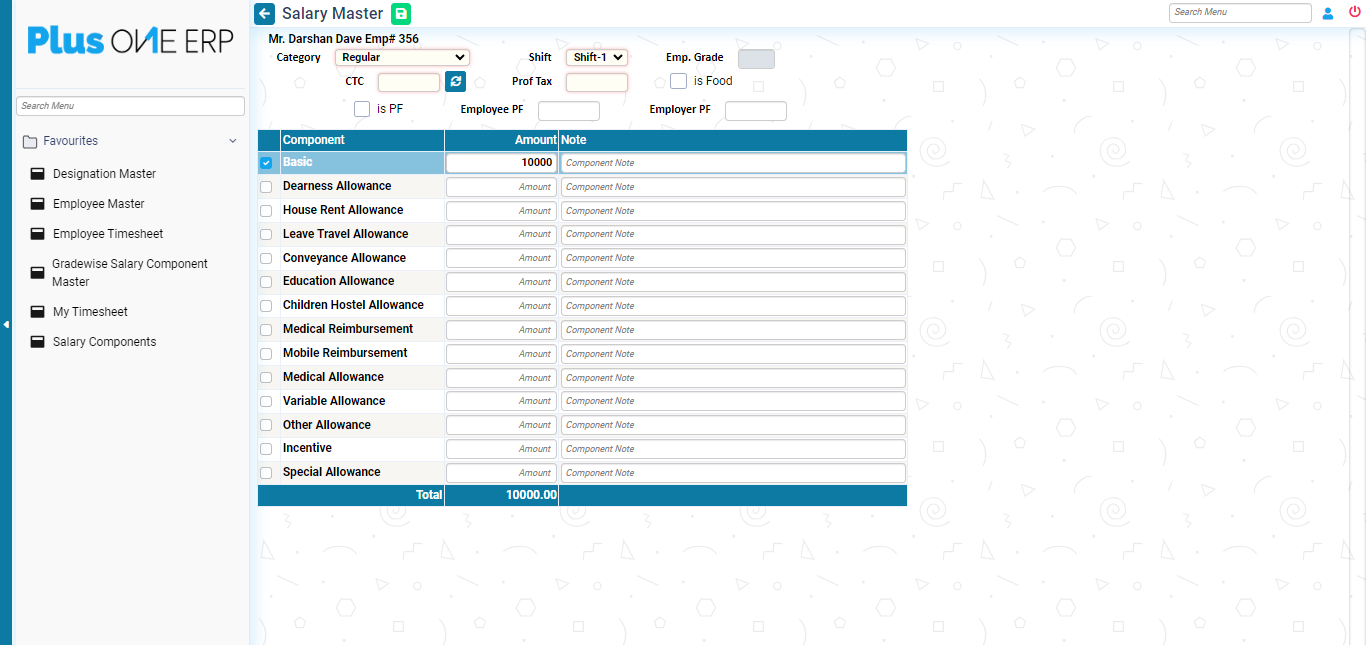Viewport: 1366px width, 645px height.
Task: Open Employee Timesheet link
Action: pyautogui.click(x=107, y=234)
